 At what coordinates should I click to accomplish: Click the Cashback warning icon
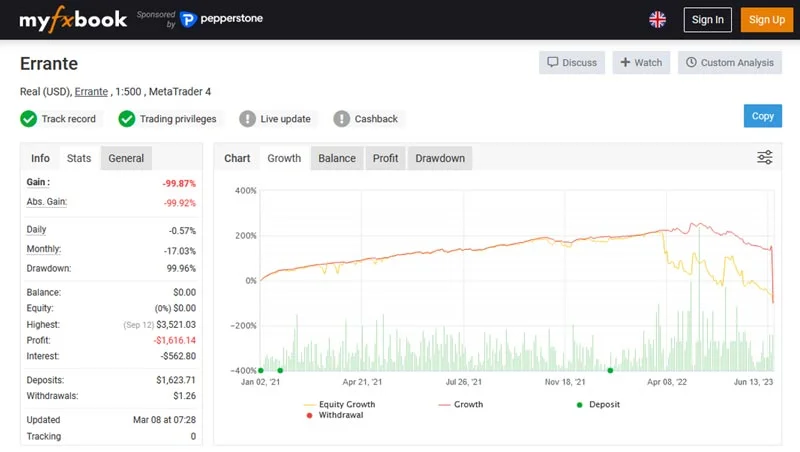click(x=341, y=119)
